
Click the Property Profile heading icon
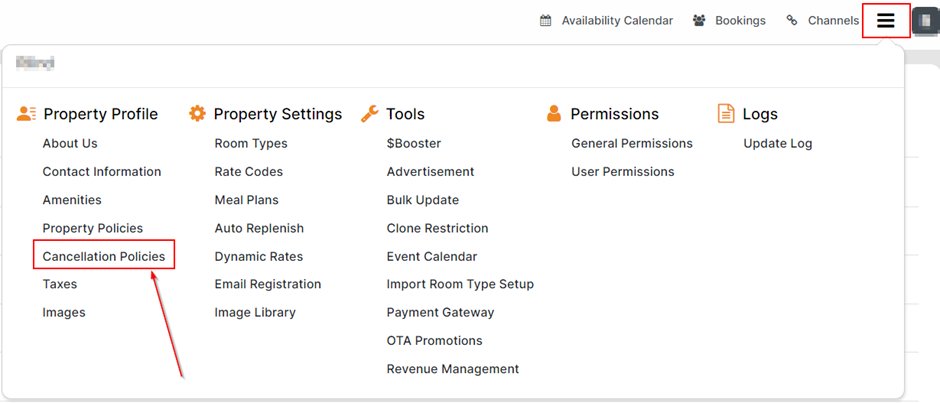point(27,114)
